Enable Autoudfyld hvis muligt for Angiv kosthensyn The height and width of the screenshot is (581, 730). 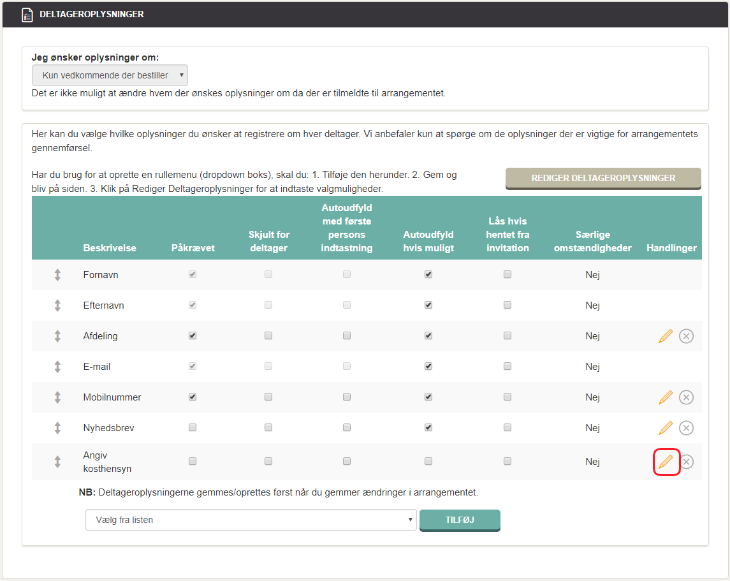coord(428,461)
